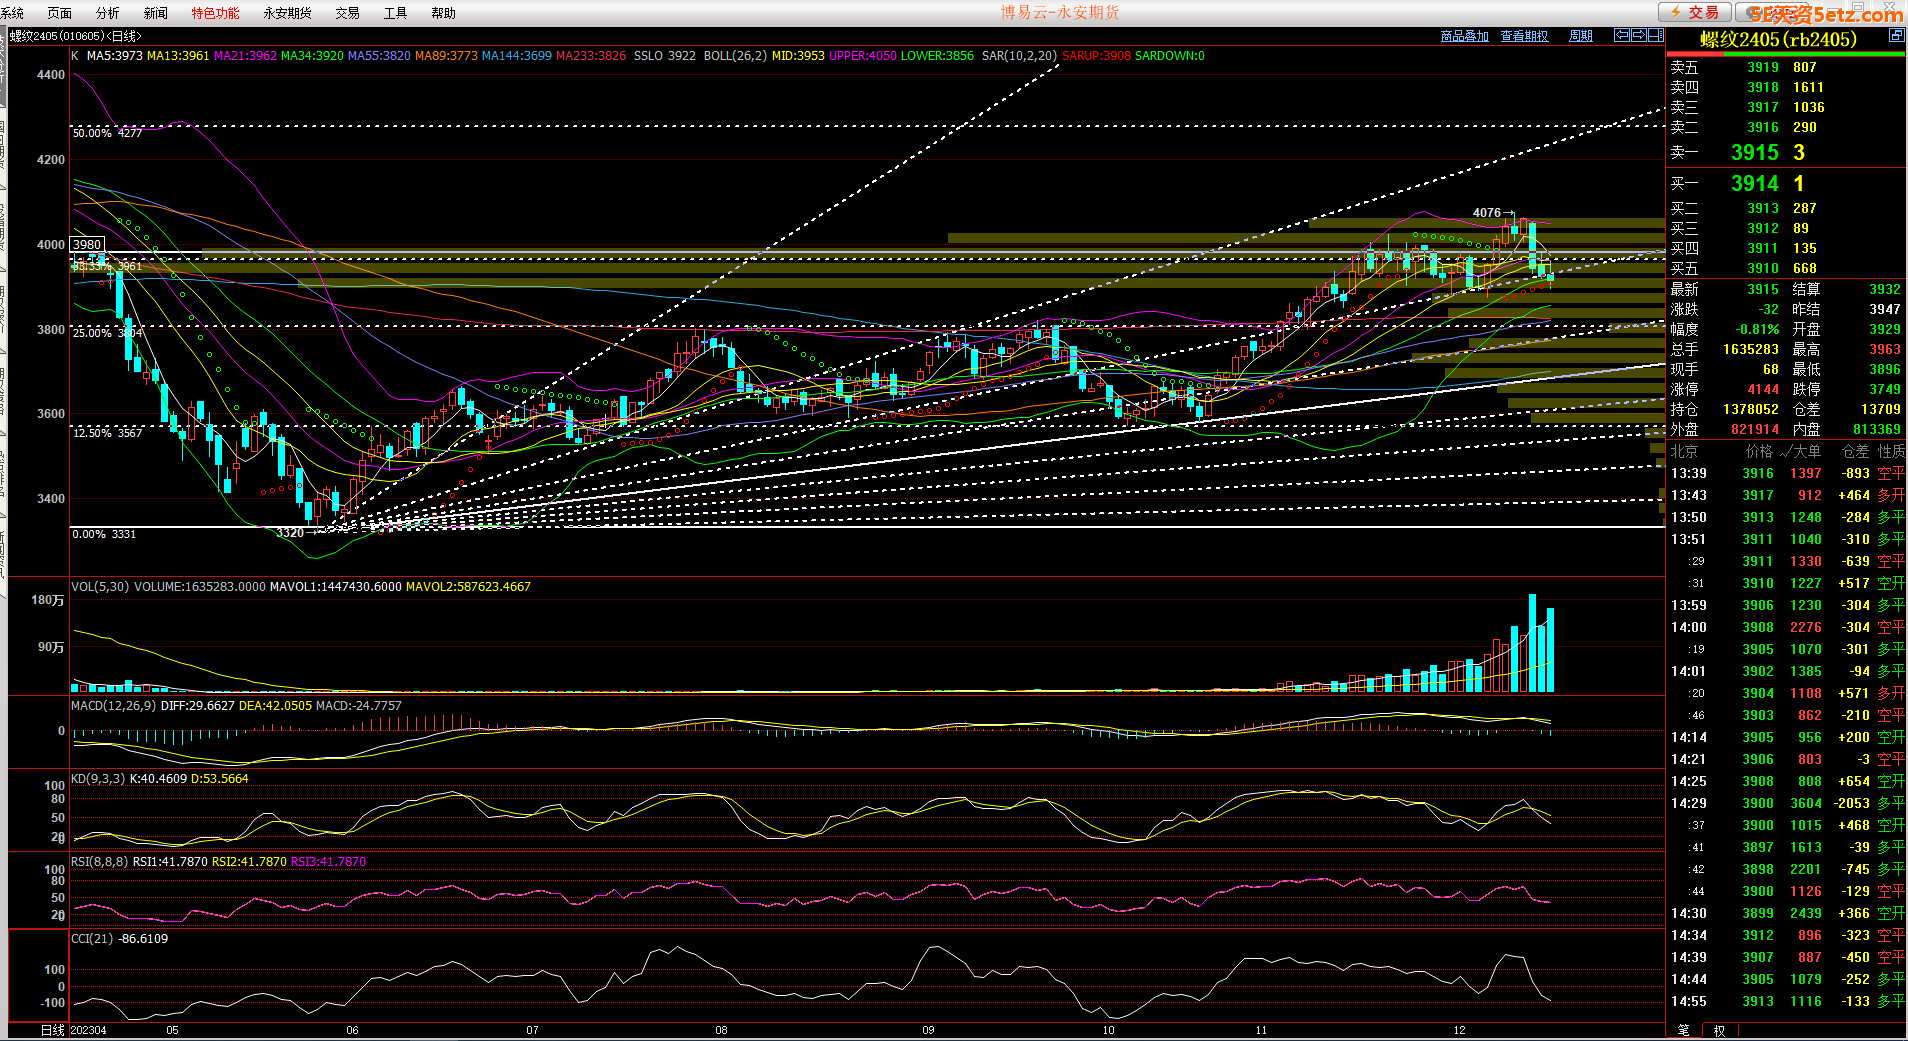
Task: Click the MA21:3962 indicator label
Action: pos(245,56)
